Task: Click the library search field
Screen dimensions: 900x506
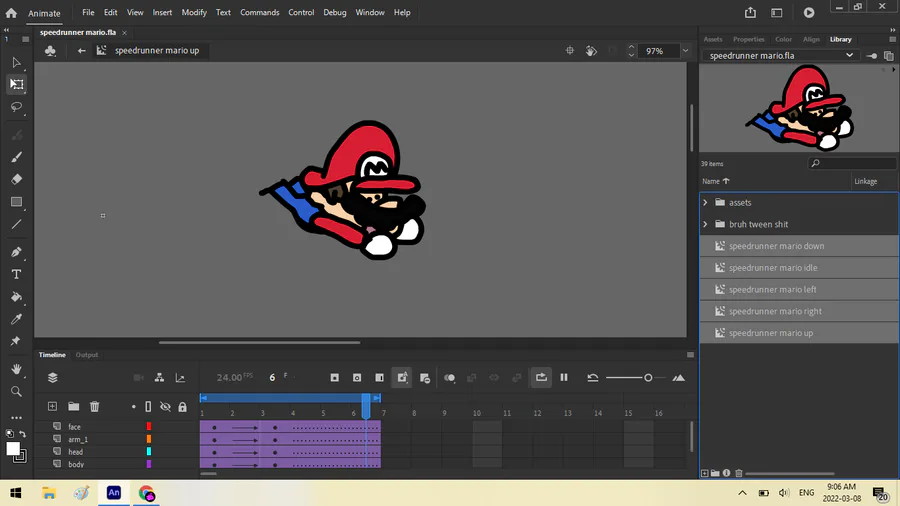Action: coord(852,164)
